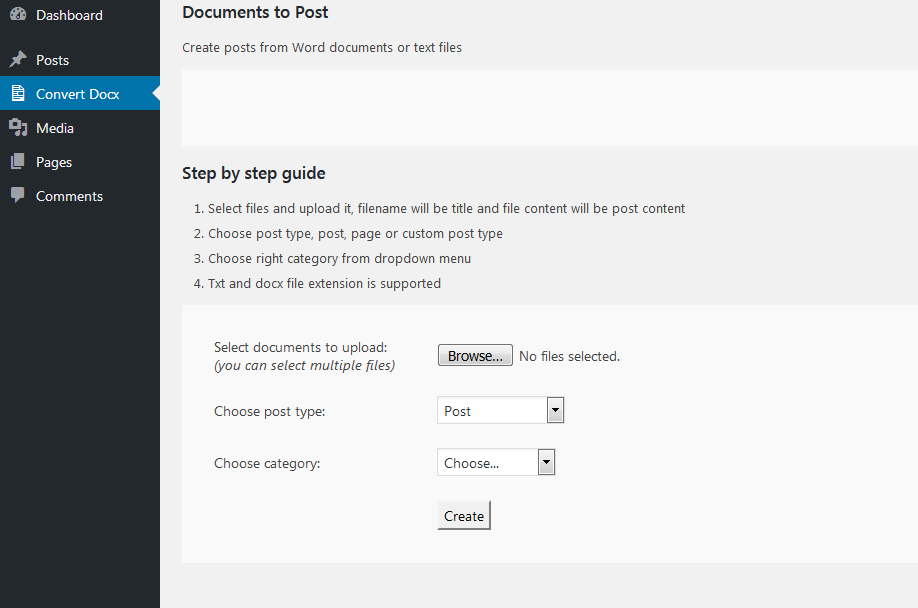Image resolution: width=918 pixels, height=608 pixels.
Task: Open the post type combo box showing Post
Action: (501, 410)
